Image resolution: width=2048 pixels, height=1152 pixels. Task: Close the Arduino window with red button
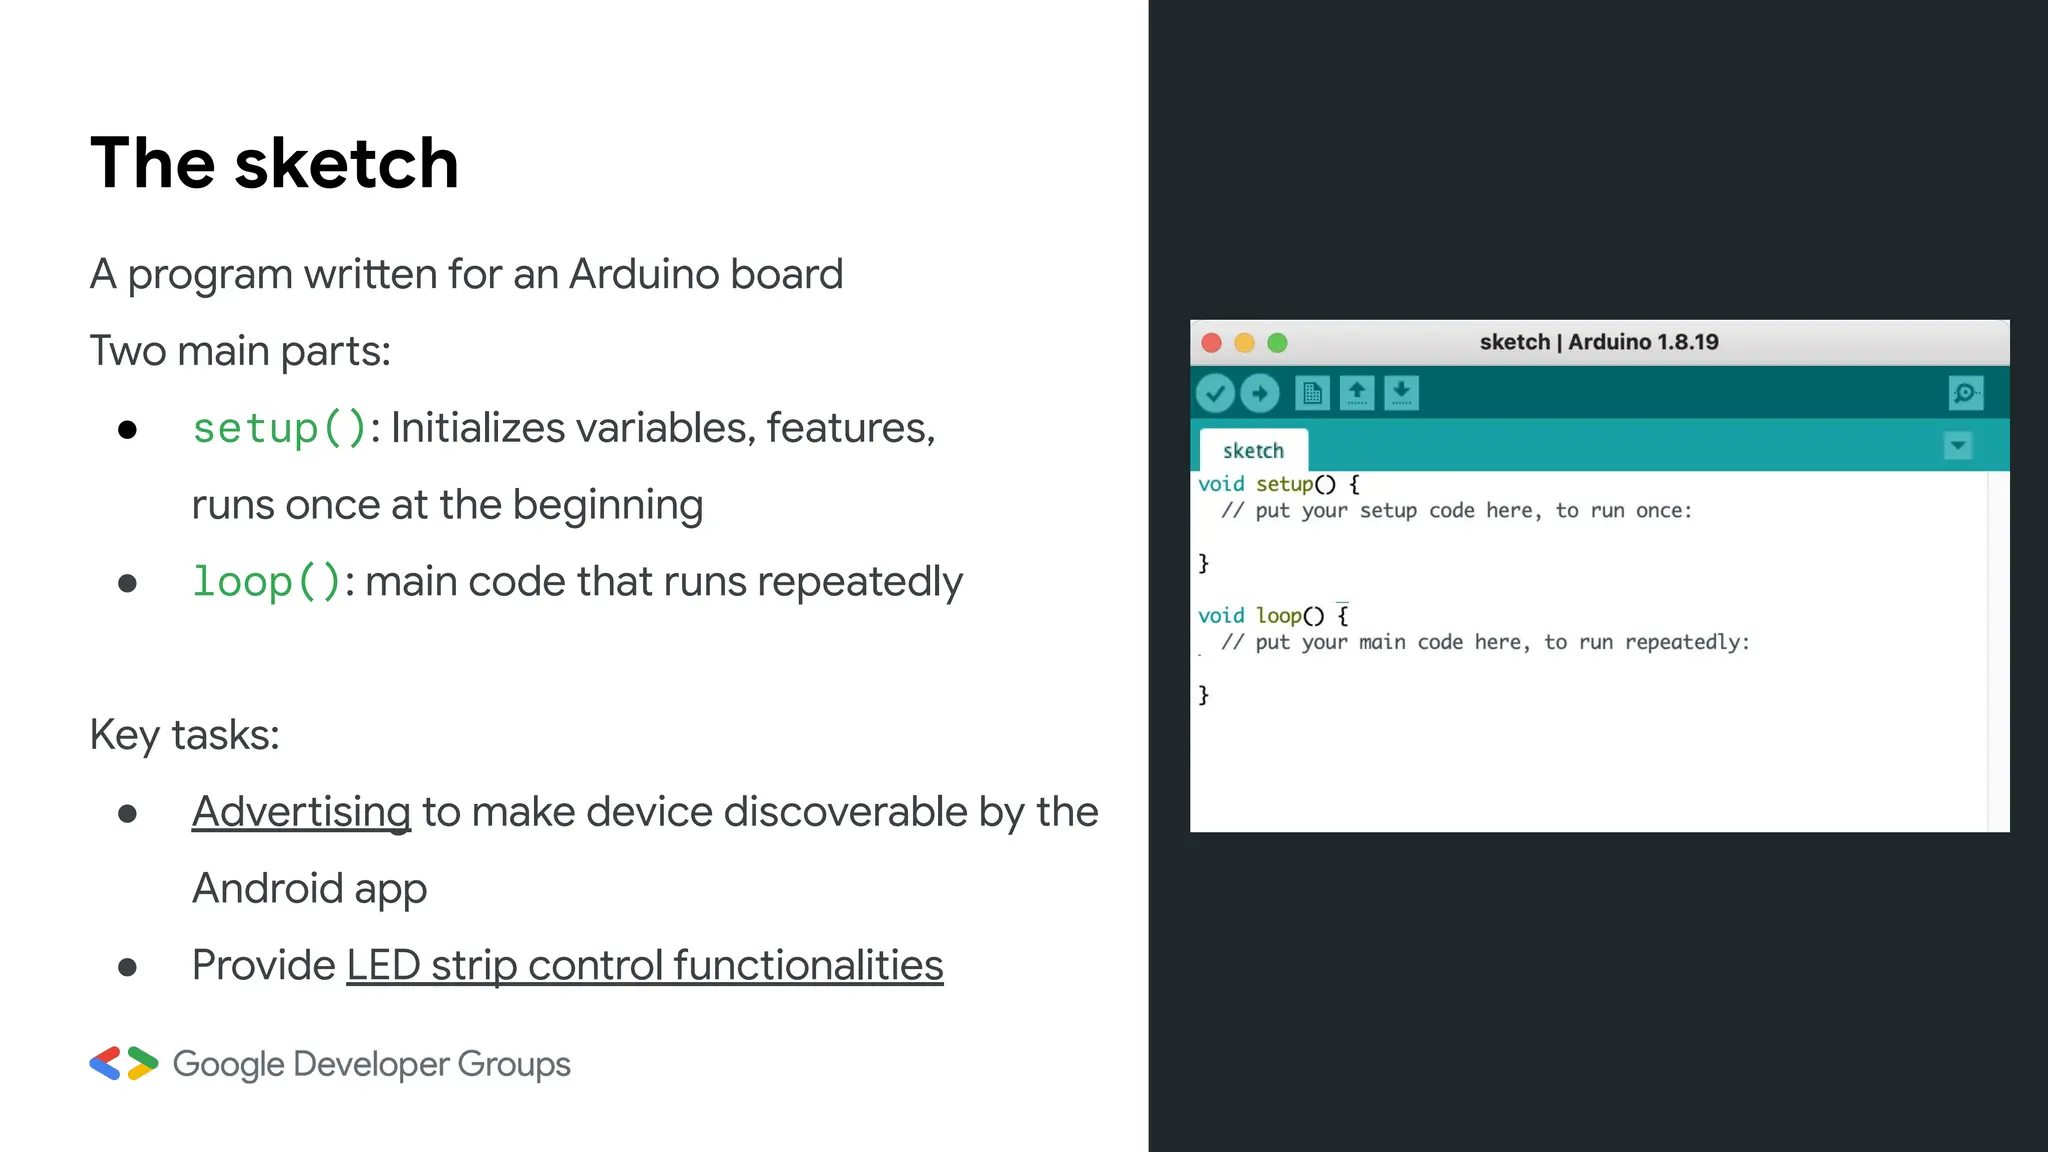[x=1212, y=343]
